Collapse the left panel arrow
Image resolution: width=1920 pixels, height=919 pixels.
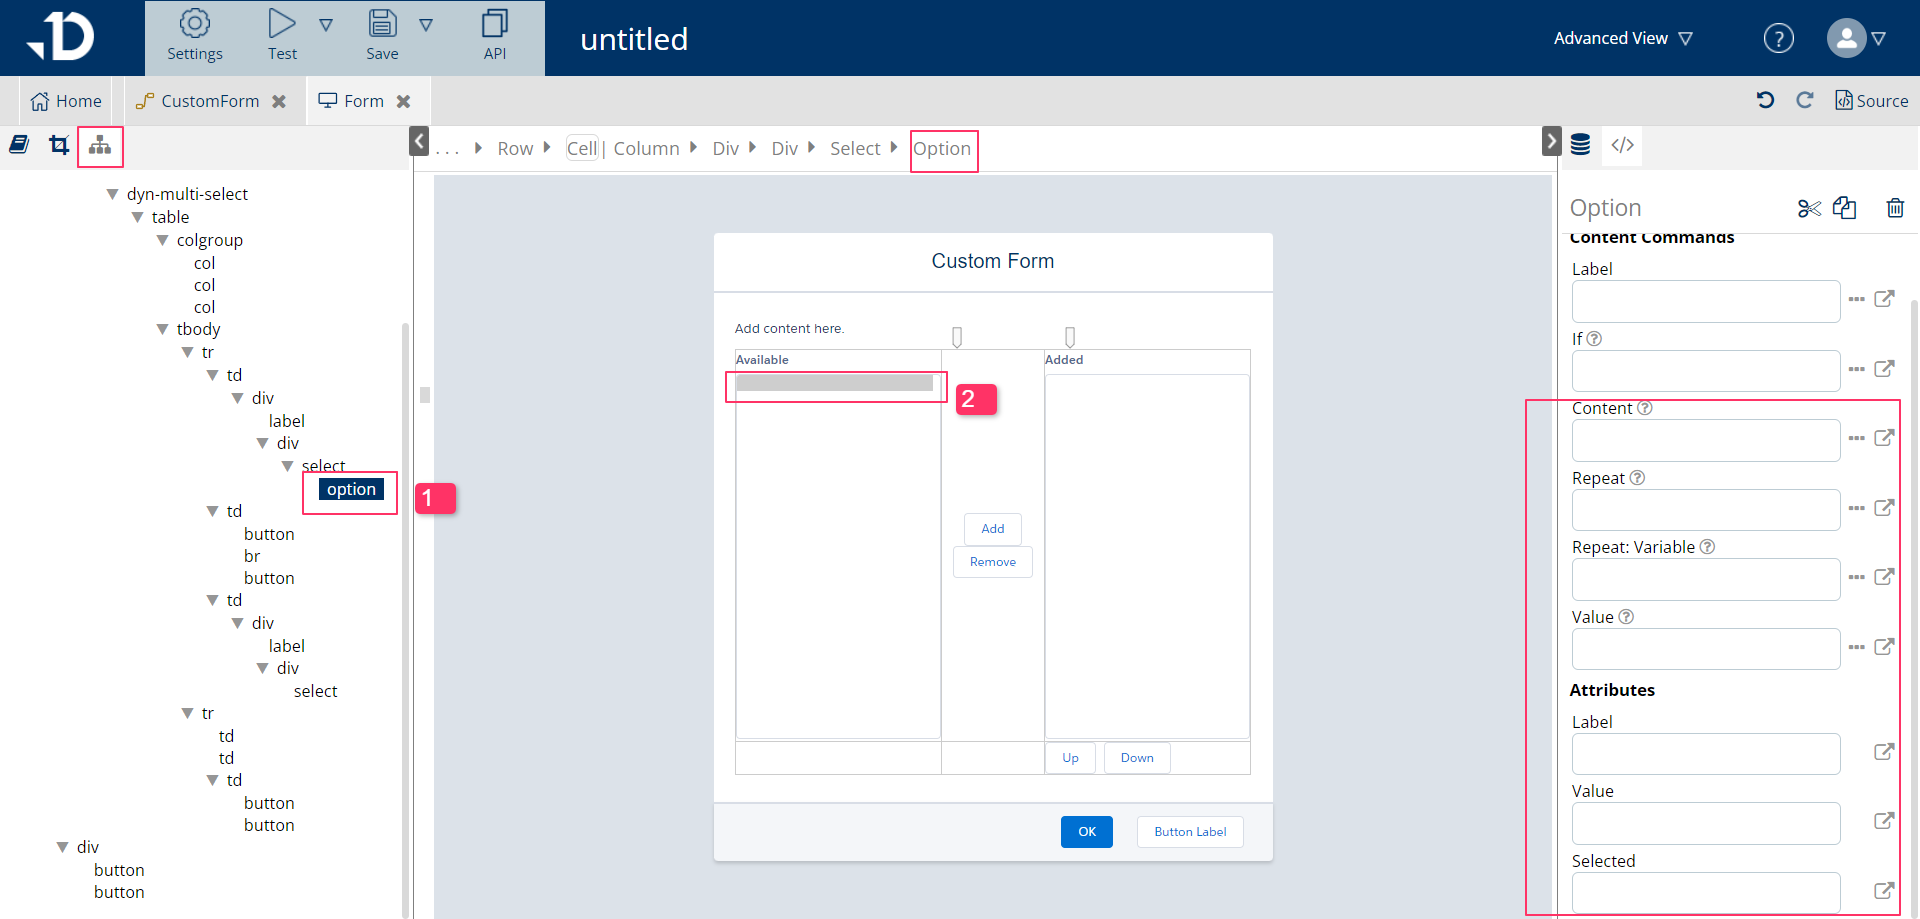point(419,141)
